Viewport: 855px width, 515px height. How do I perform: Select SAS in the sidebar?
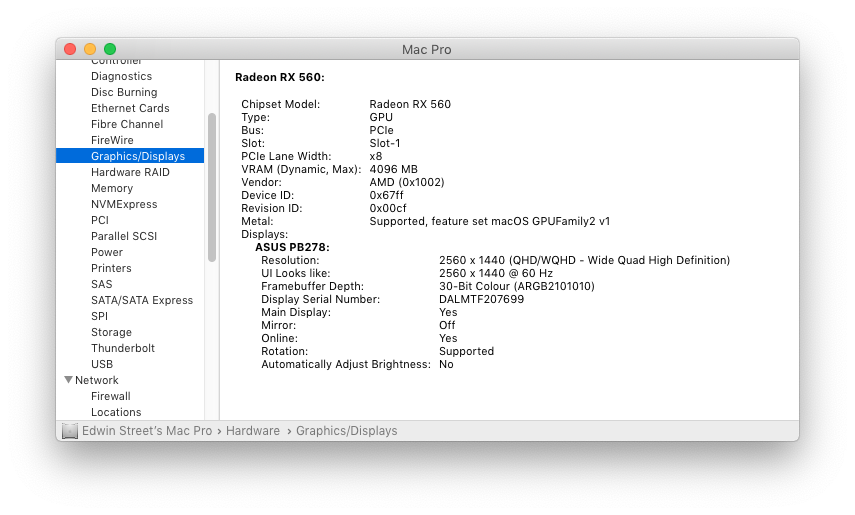[x=101, y=284]
